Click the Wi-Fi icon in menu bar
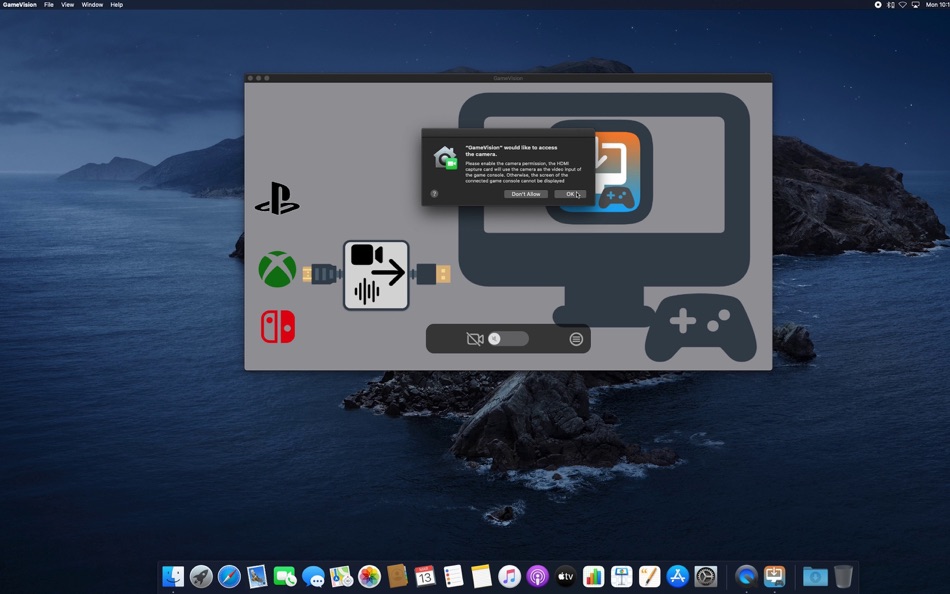 click(903, 4)
